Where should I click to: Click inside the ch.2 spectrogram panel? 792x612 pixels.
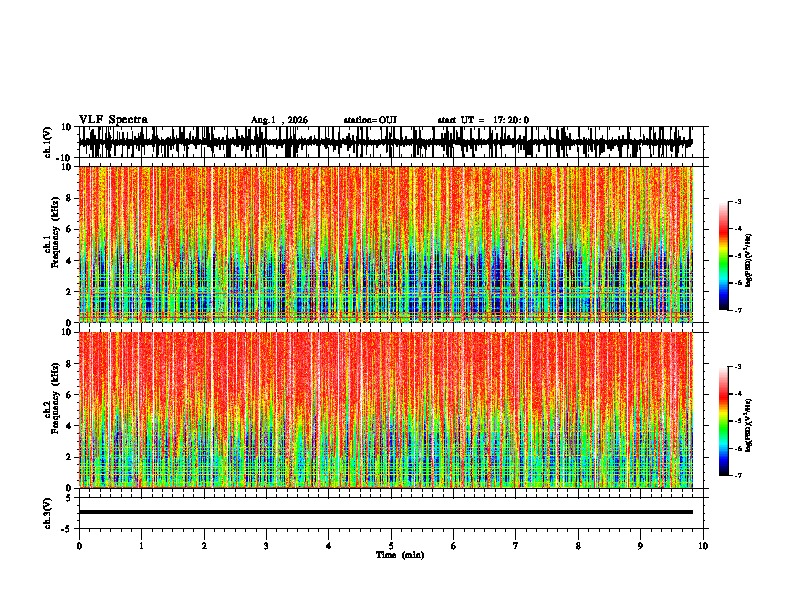[385, 410]
